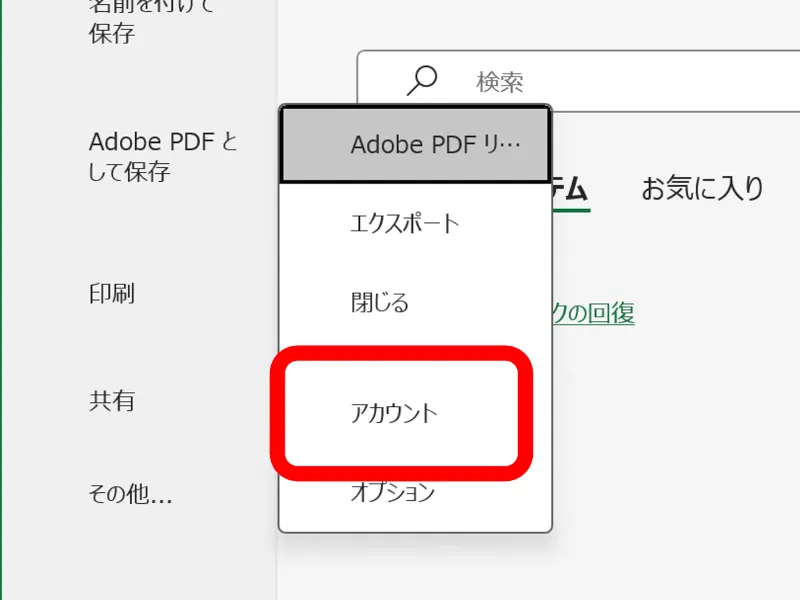800x600 pixels.
Task: Open Adobe PDF として保存 in the sidebar
Action: tap(163, 157)
